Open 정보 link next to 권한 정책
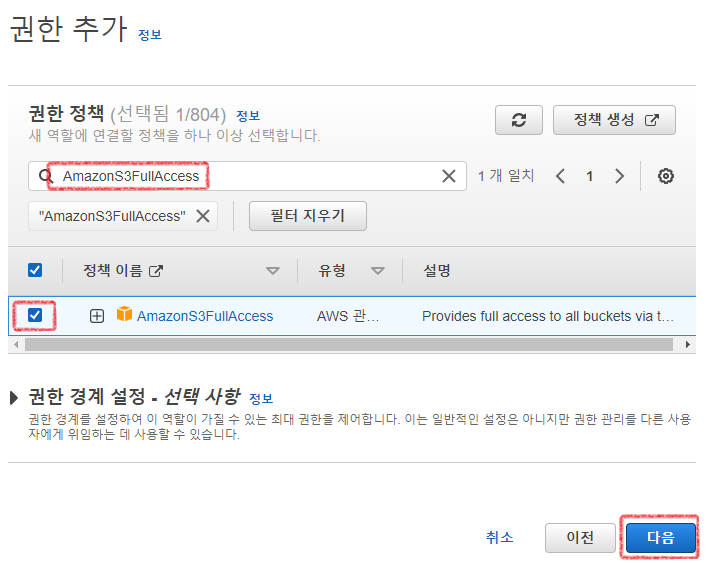707x563 pixels. coord(248,115)
